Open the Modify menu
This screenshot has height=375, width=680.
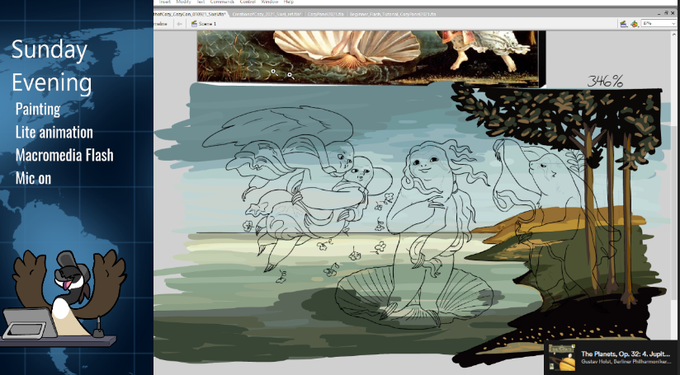(x=183, y=2)
